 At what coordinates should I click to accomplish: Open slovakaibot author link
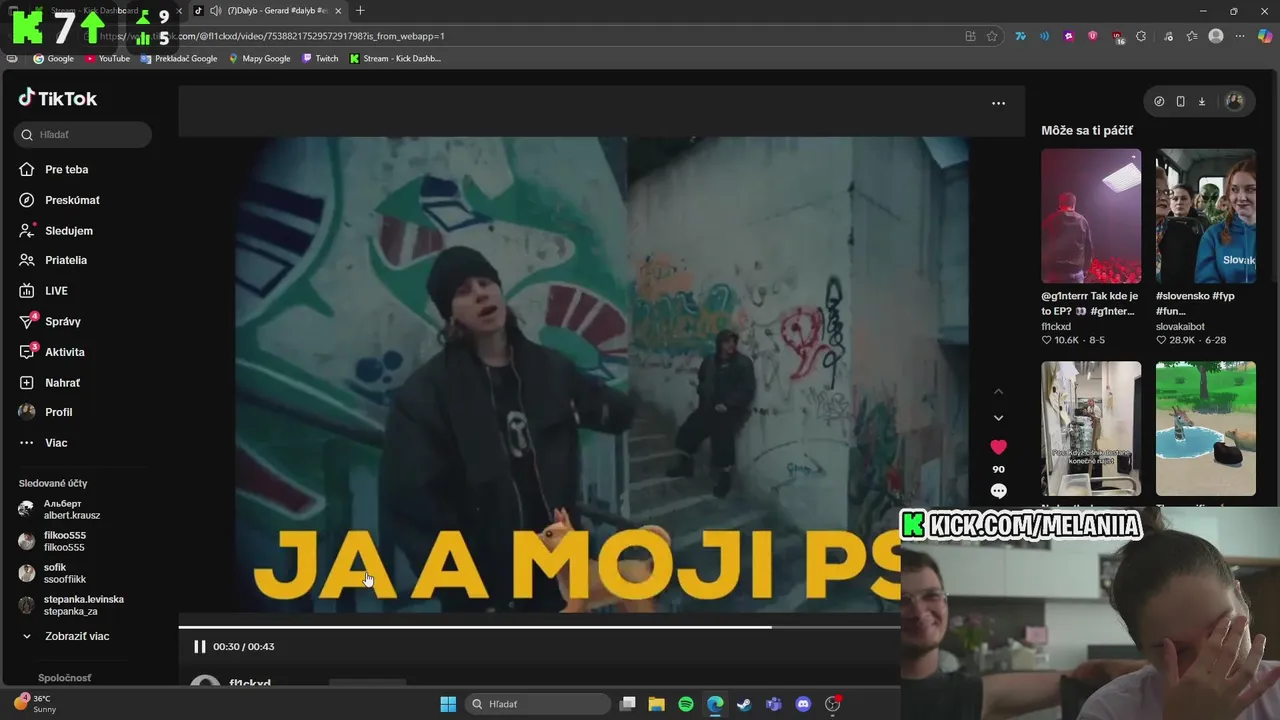coord(1180,326)
